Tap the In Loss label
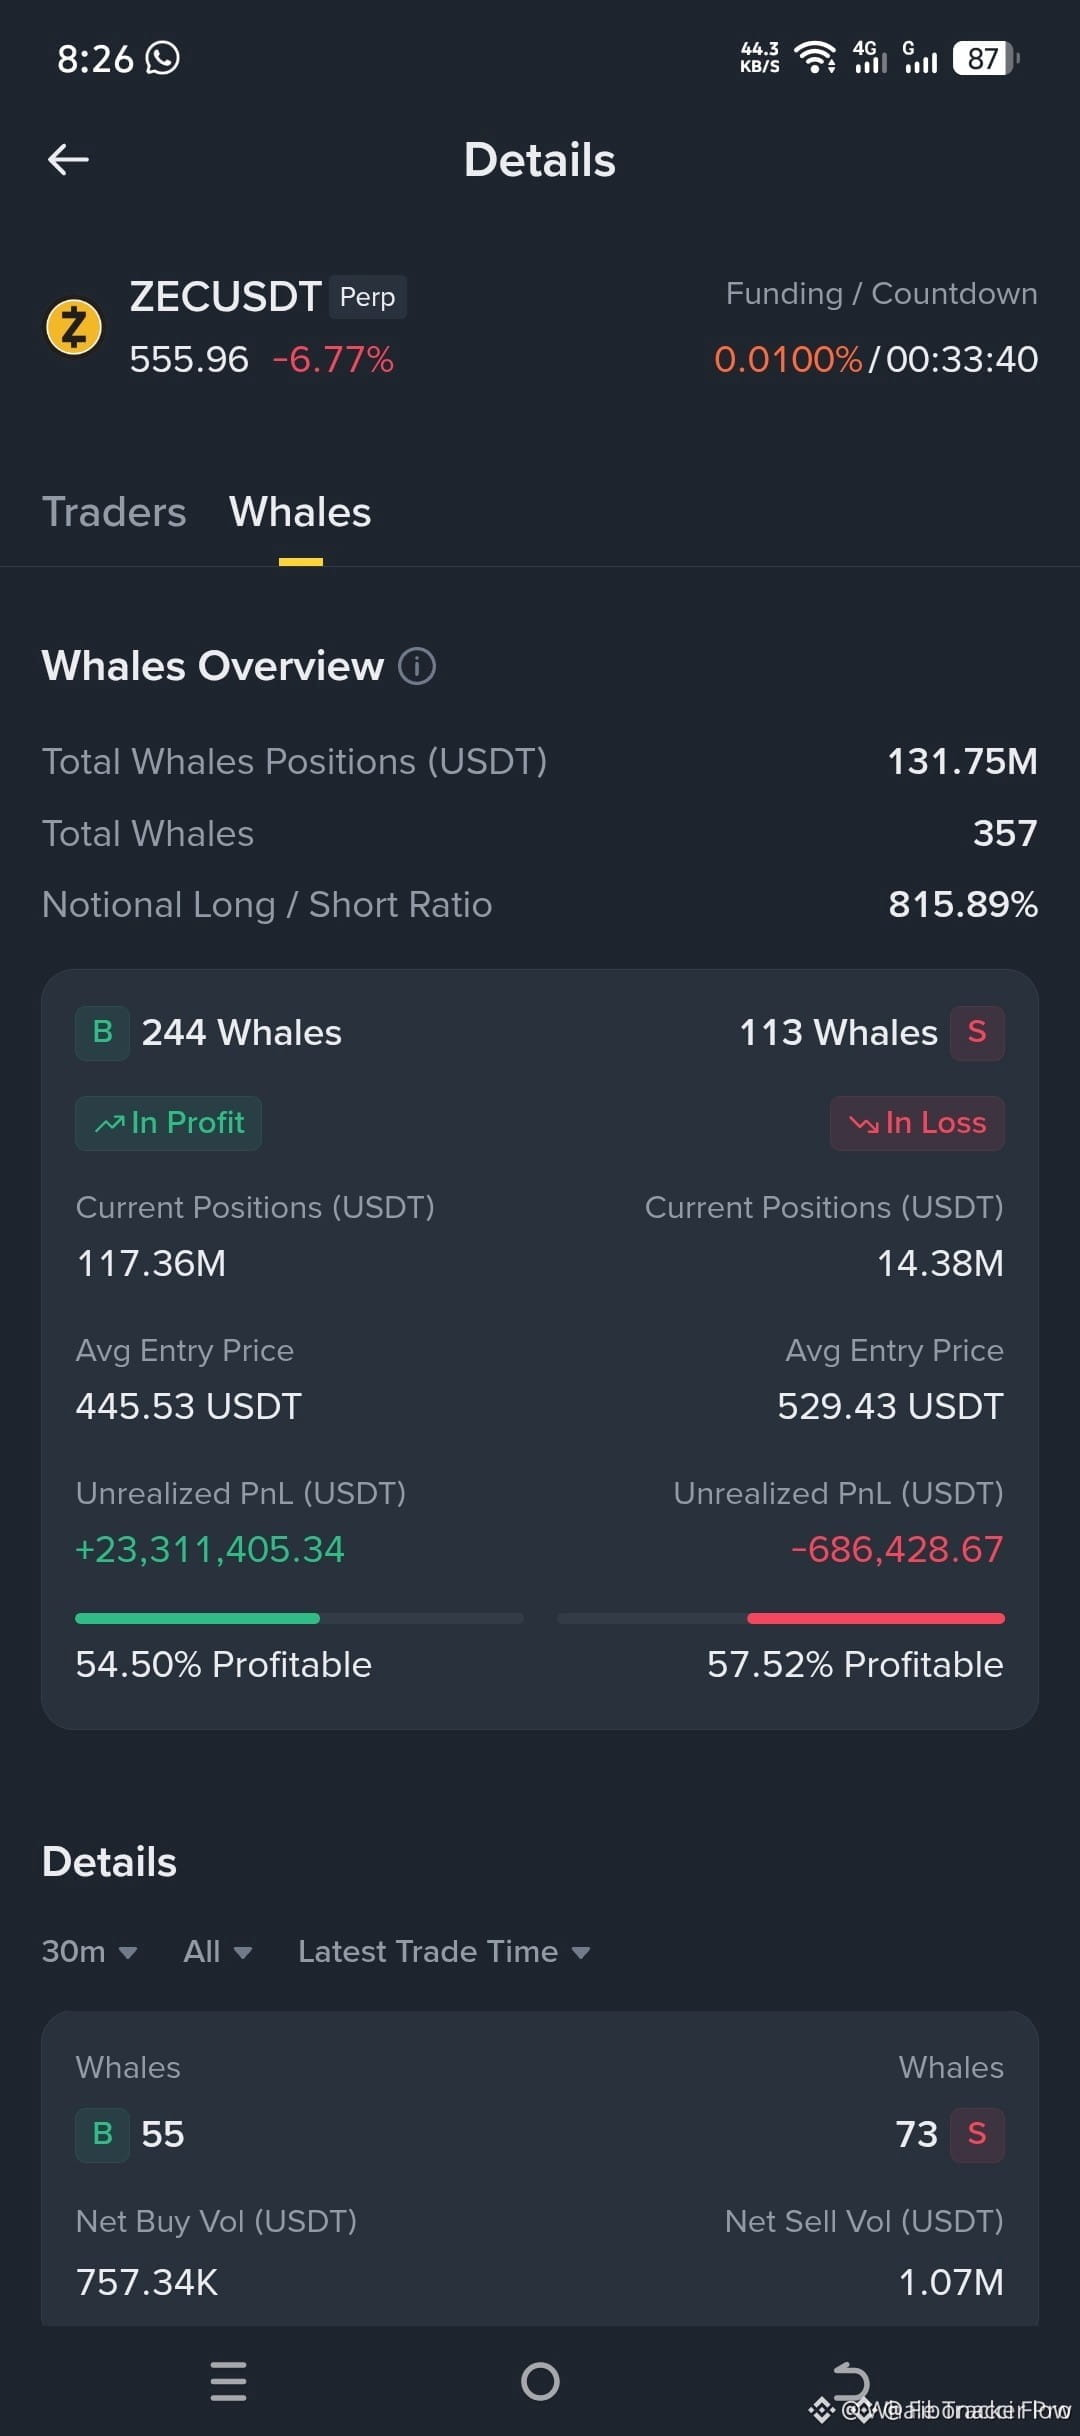The width and height of the screenshot is (1080, 2436). click(917, 1123)
